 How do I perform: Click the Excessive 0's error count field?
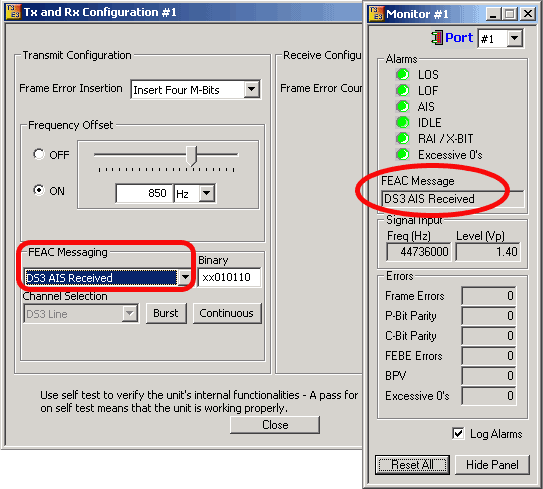point(489,395)
